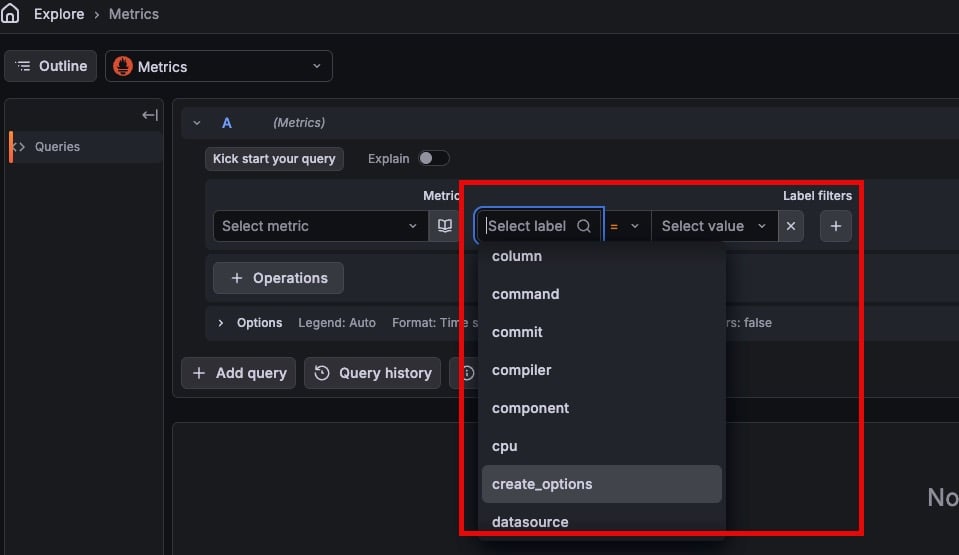The image size is (959, 555).
Task: Open Query history
Action: click(372, 373)
